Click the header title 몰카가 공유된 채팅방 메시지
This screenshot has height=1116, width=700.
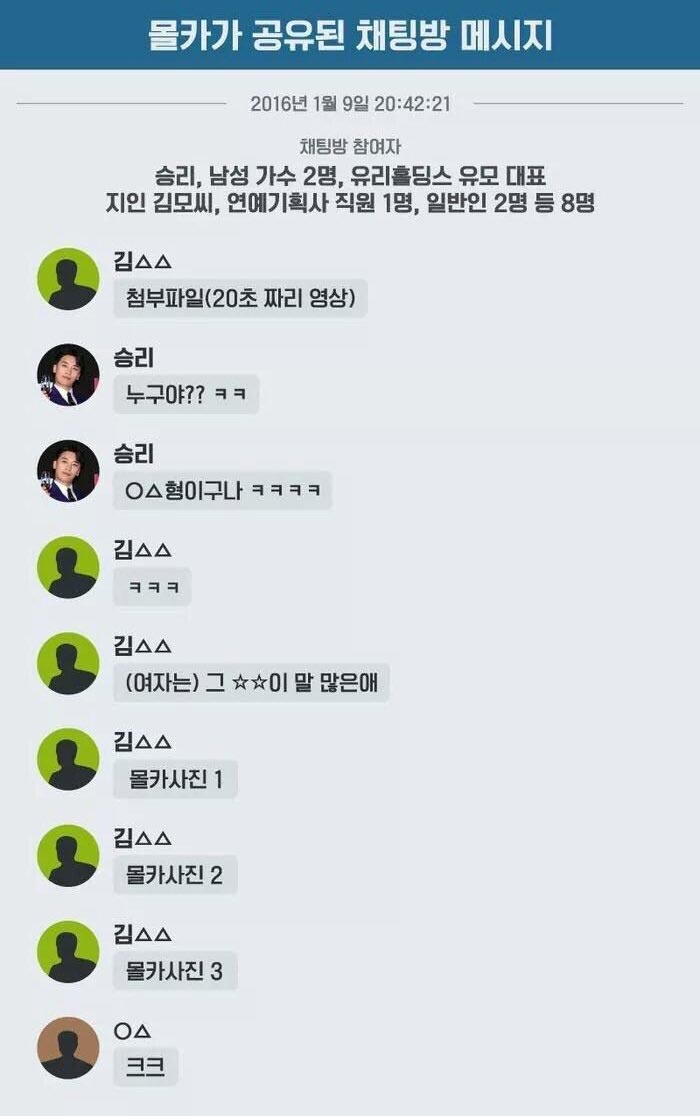pyautogui.click(x=350, y=35)
